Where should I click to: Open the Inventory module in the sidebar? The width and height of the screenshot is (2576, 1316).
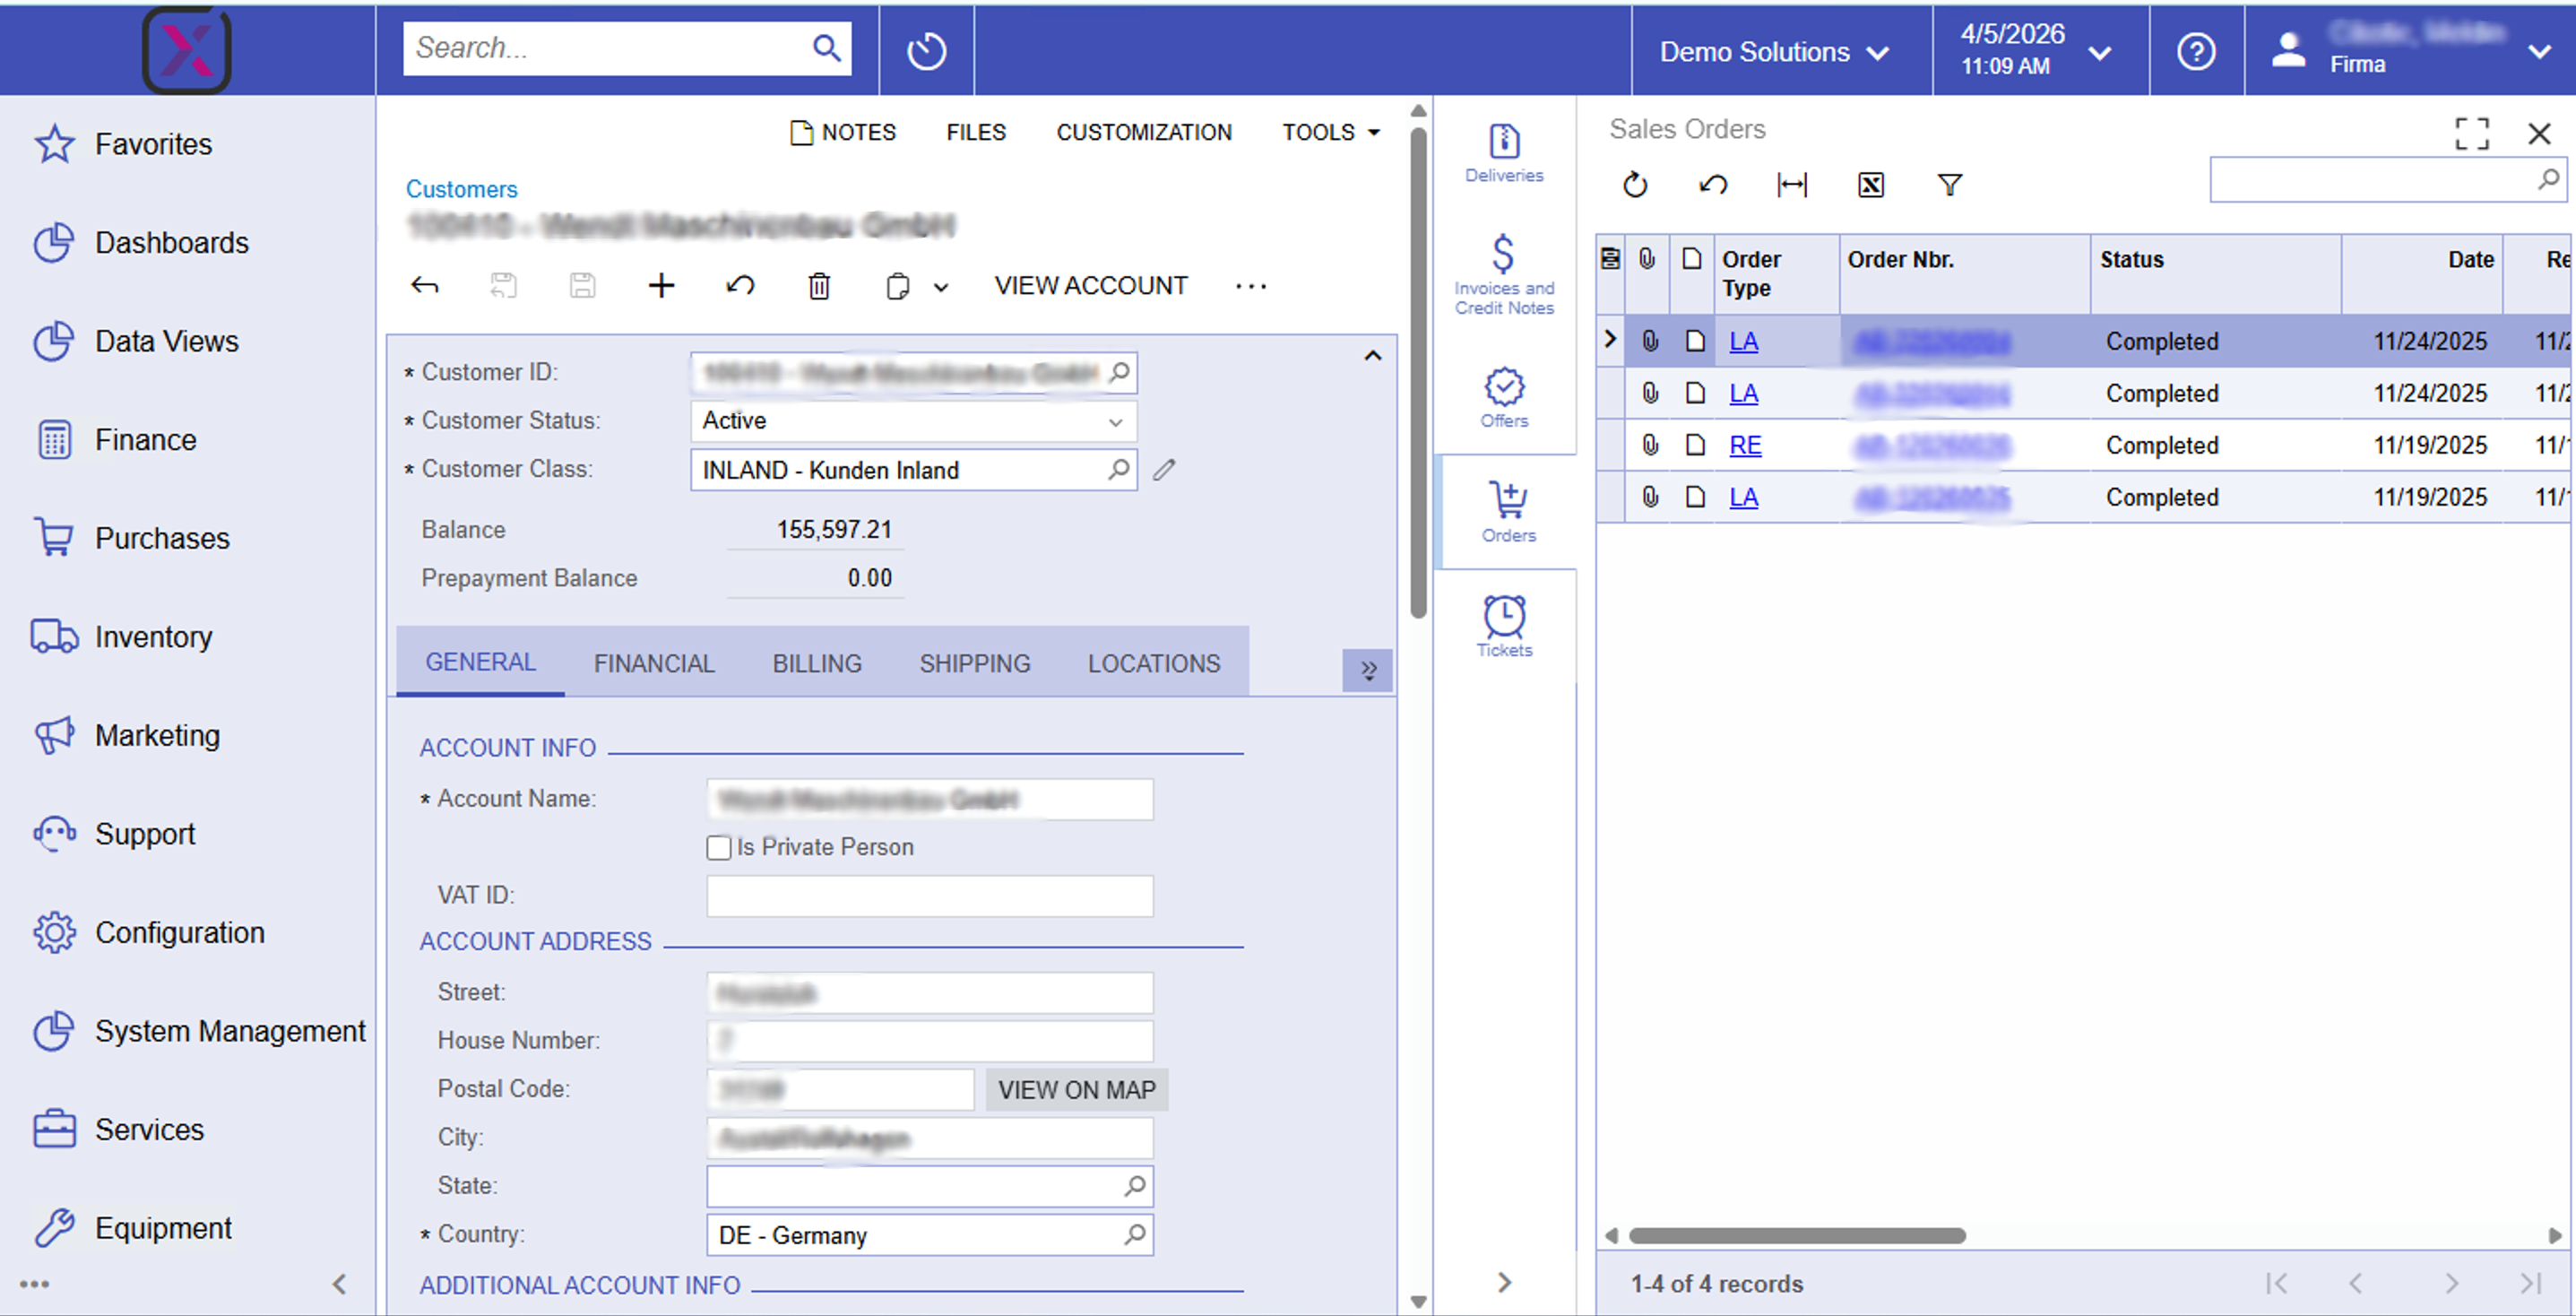153,636
